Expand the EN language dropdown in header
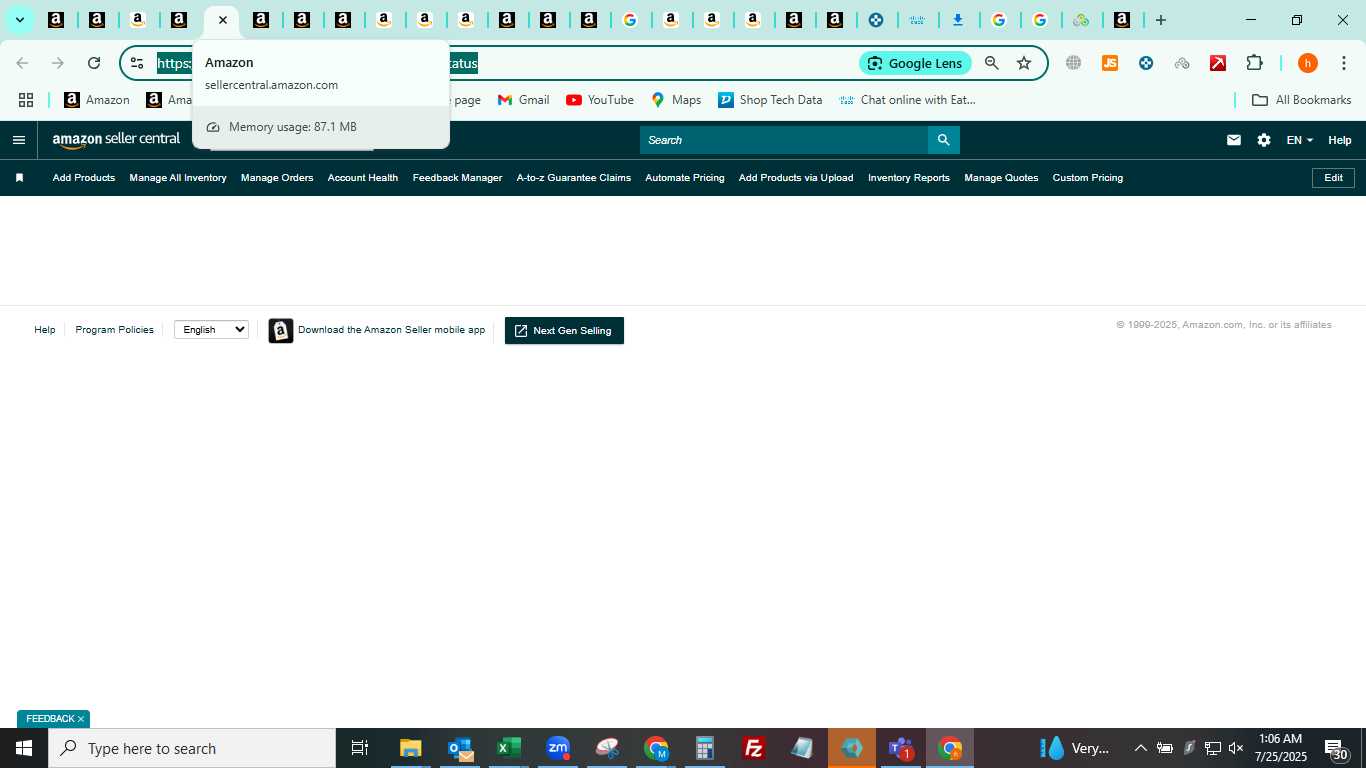The height and width of the screenshot is (768, 1366). pos(1300,140)
